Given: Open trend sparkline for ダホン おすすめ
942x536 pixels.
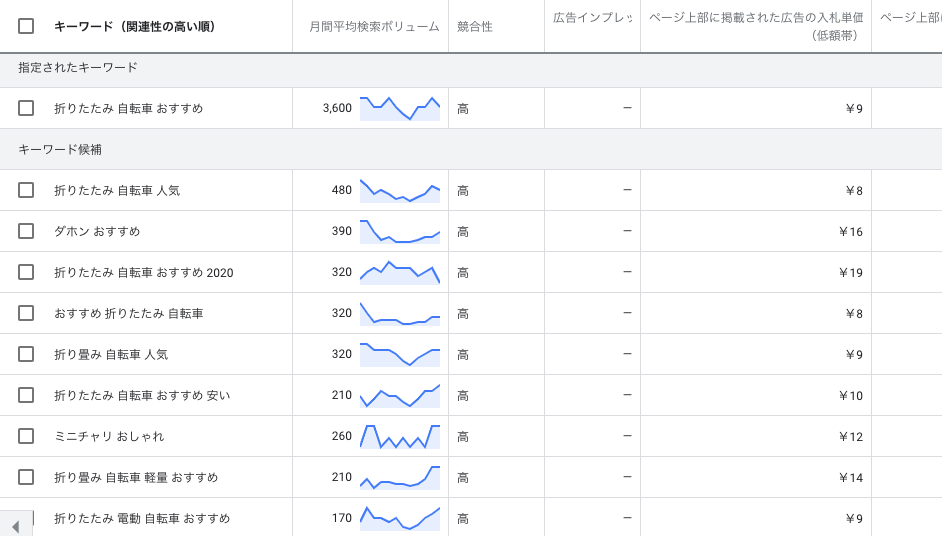Looking at the screenshot, I should (x=400, y=231).
